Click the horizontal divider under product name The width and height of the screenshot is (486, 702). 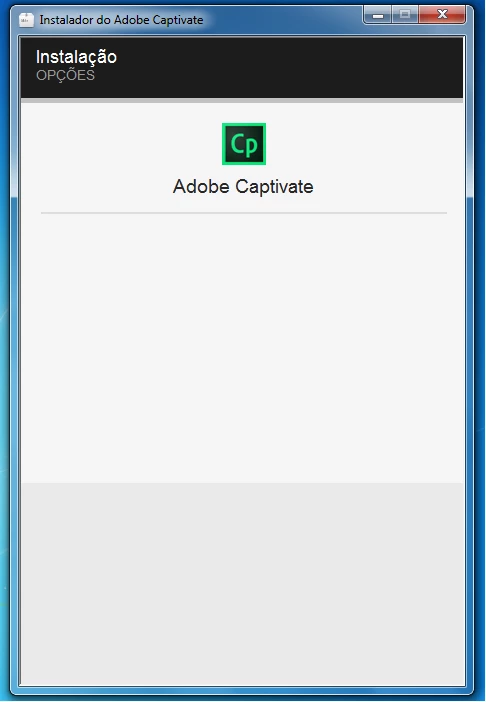point(244,213)
